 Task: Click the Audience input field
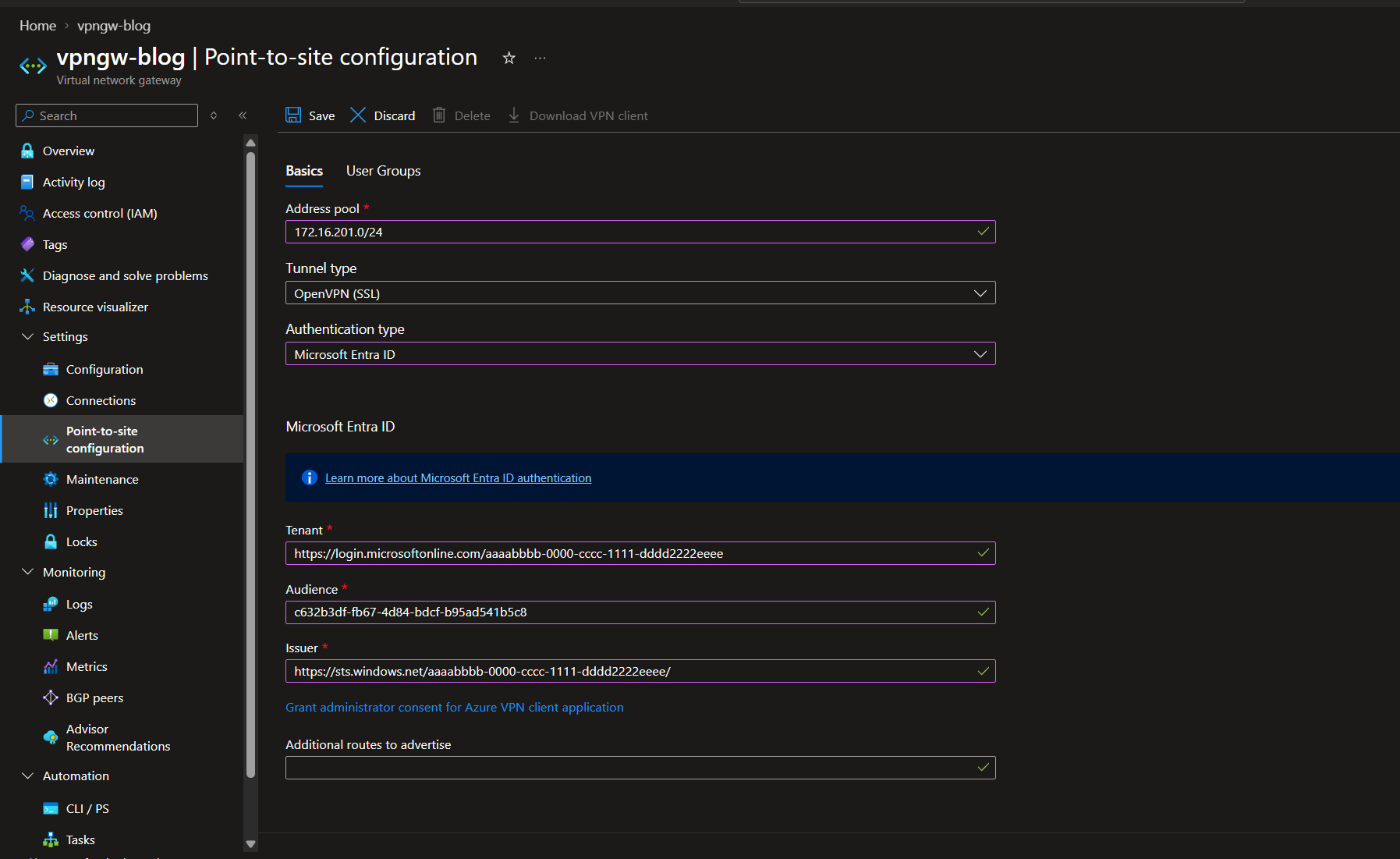(x=640, y=612)
